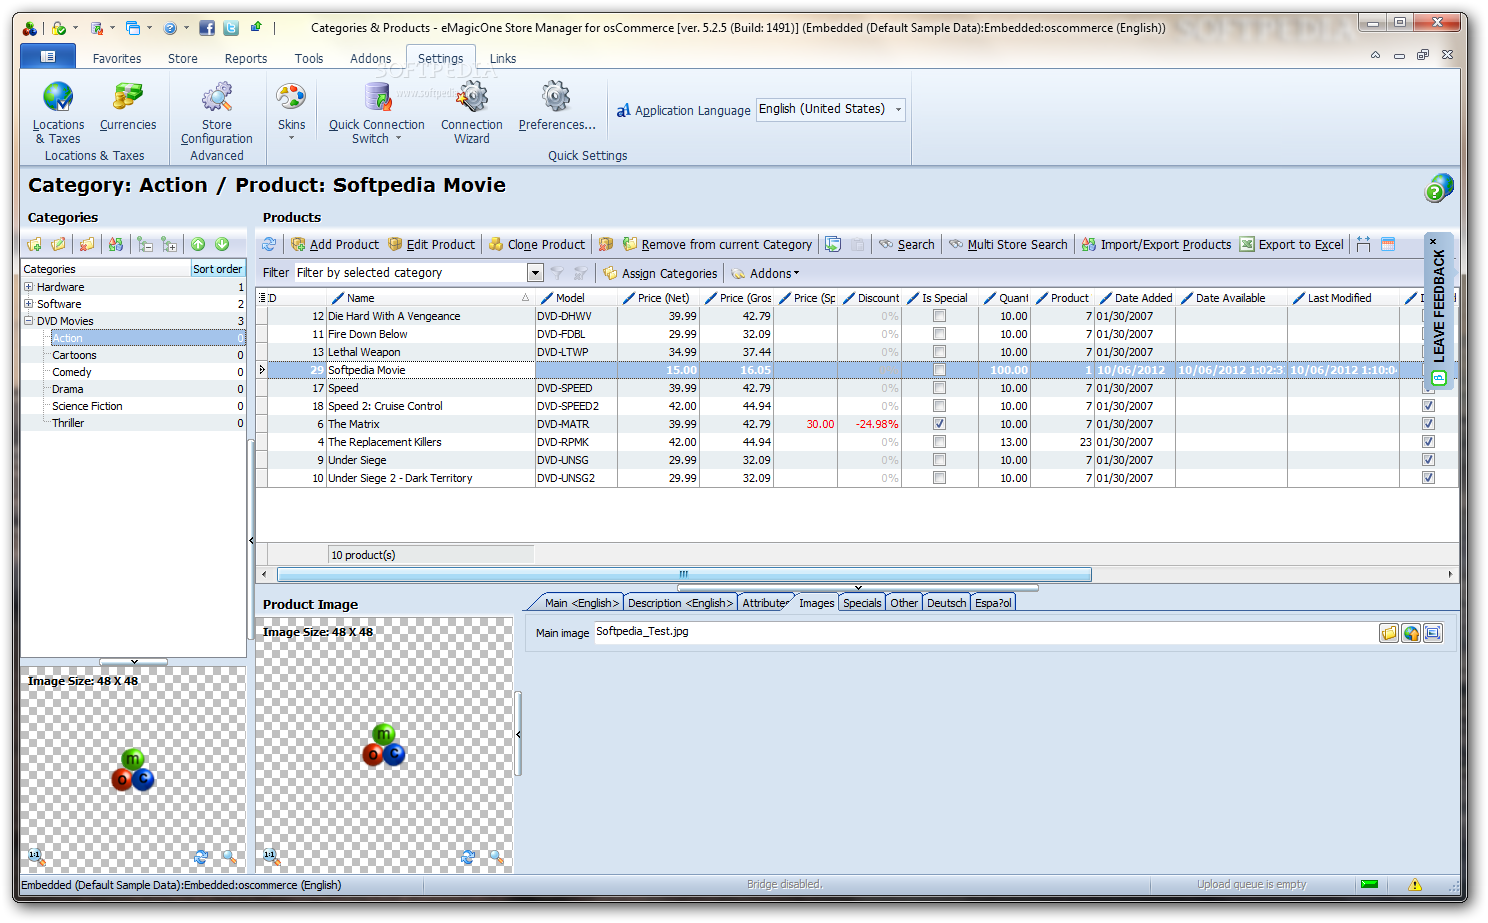Click the globe icon beside Main image field

1411,633
